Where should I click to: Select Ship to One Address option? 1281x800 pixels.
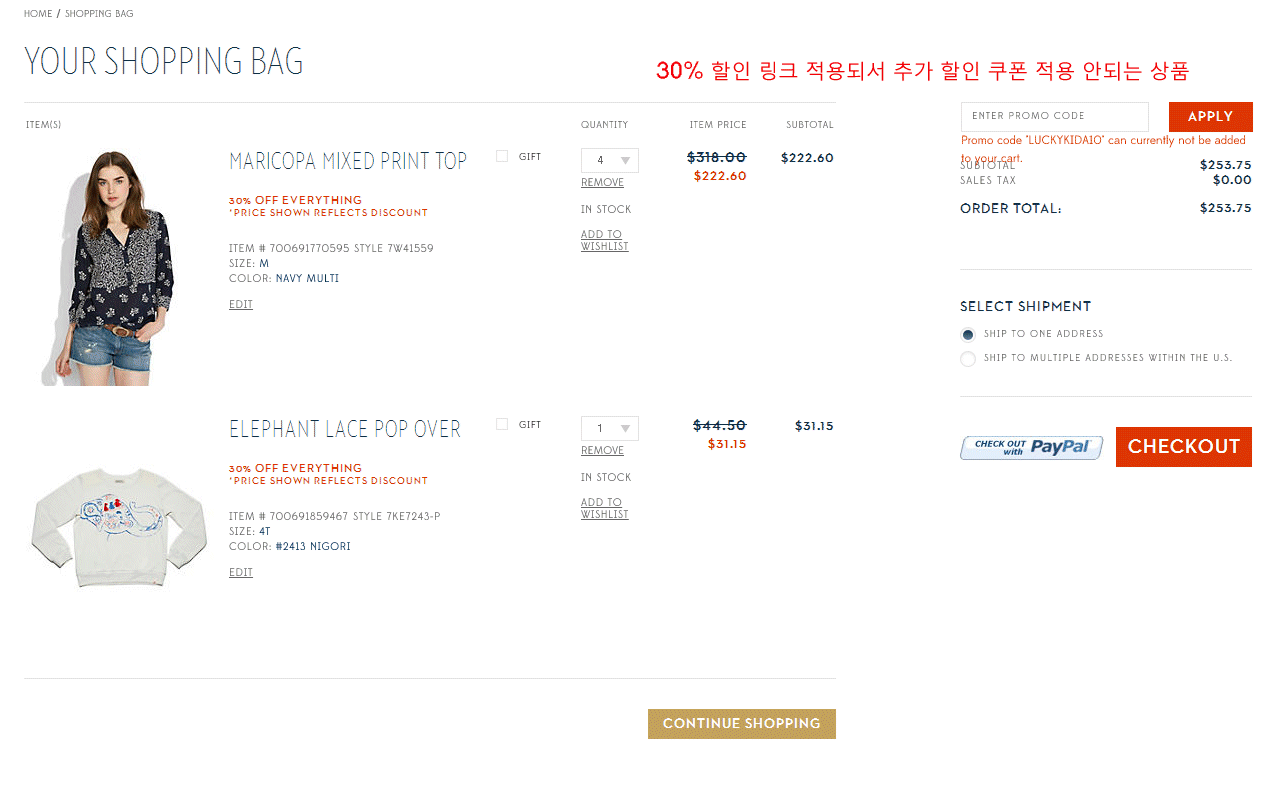[968, 335]
